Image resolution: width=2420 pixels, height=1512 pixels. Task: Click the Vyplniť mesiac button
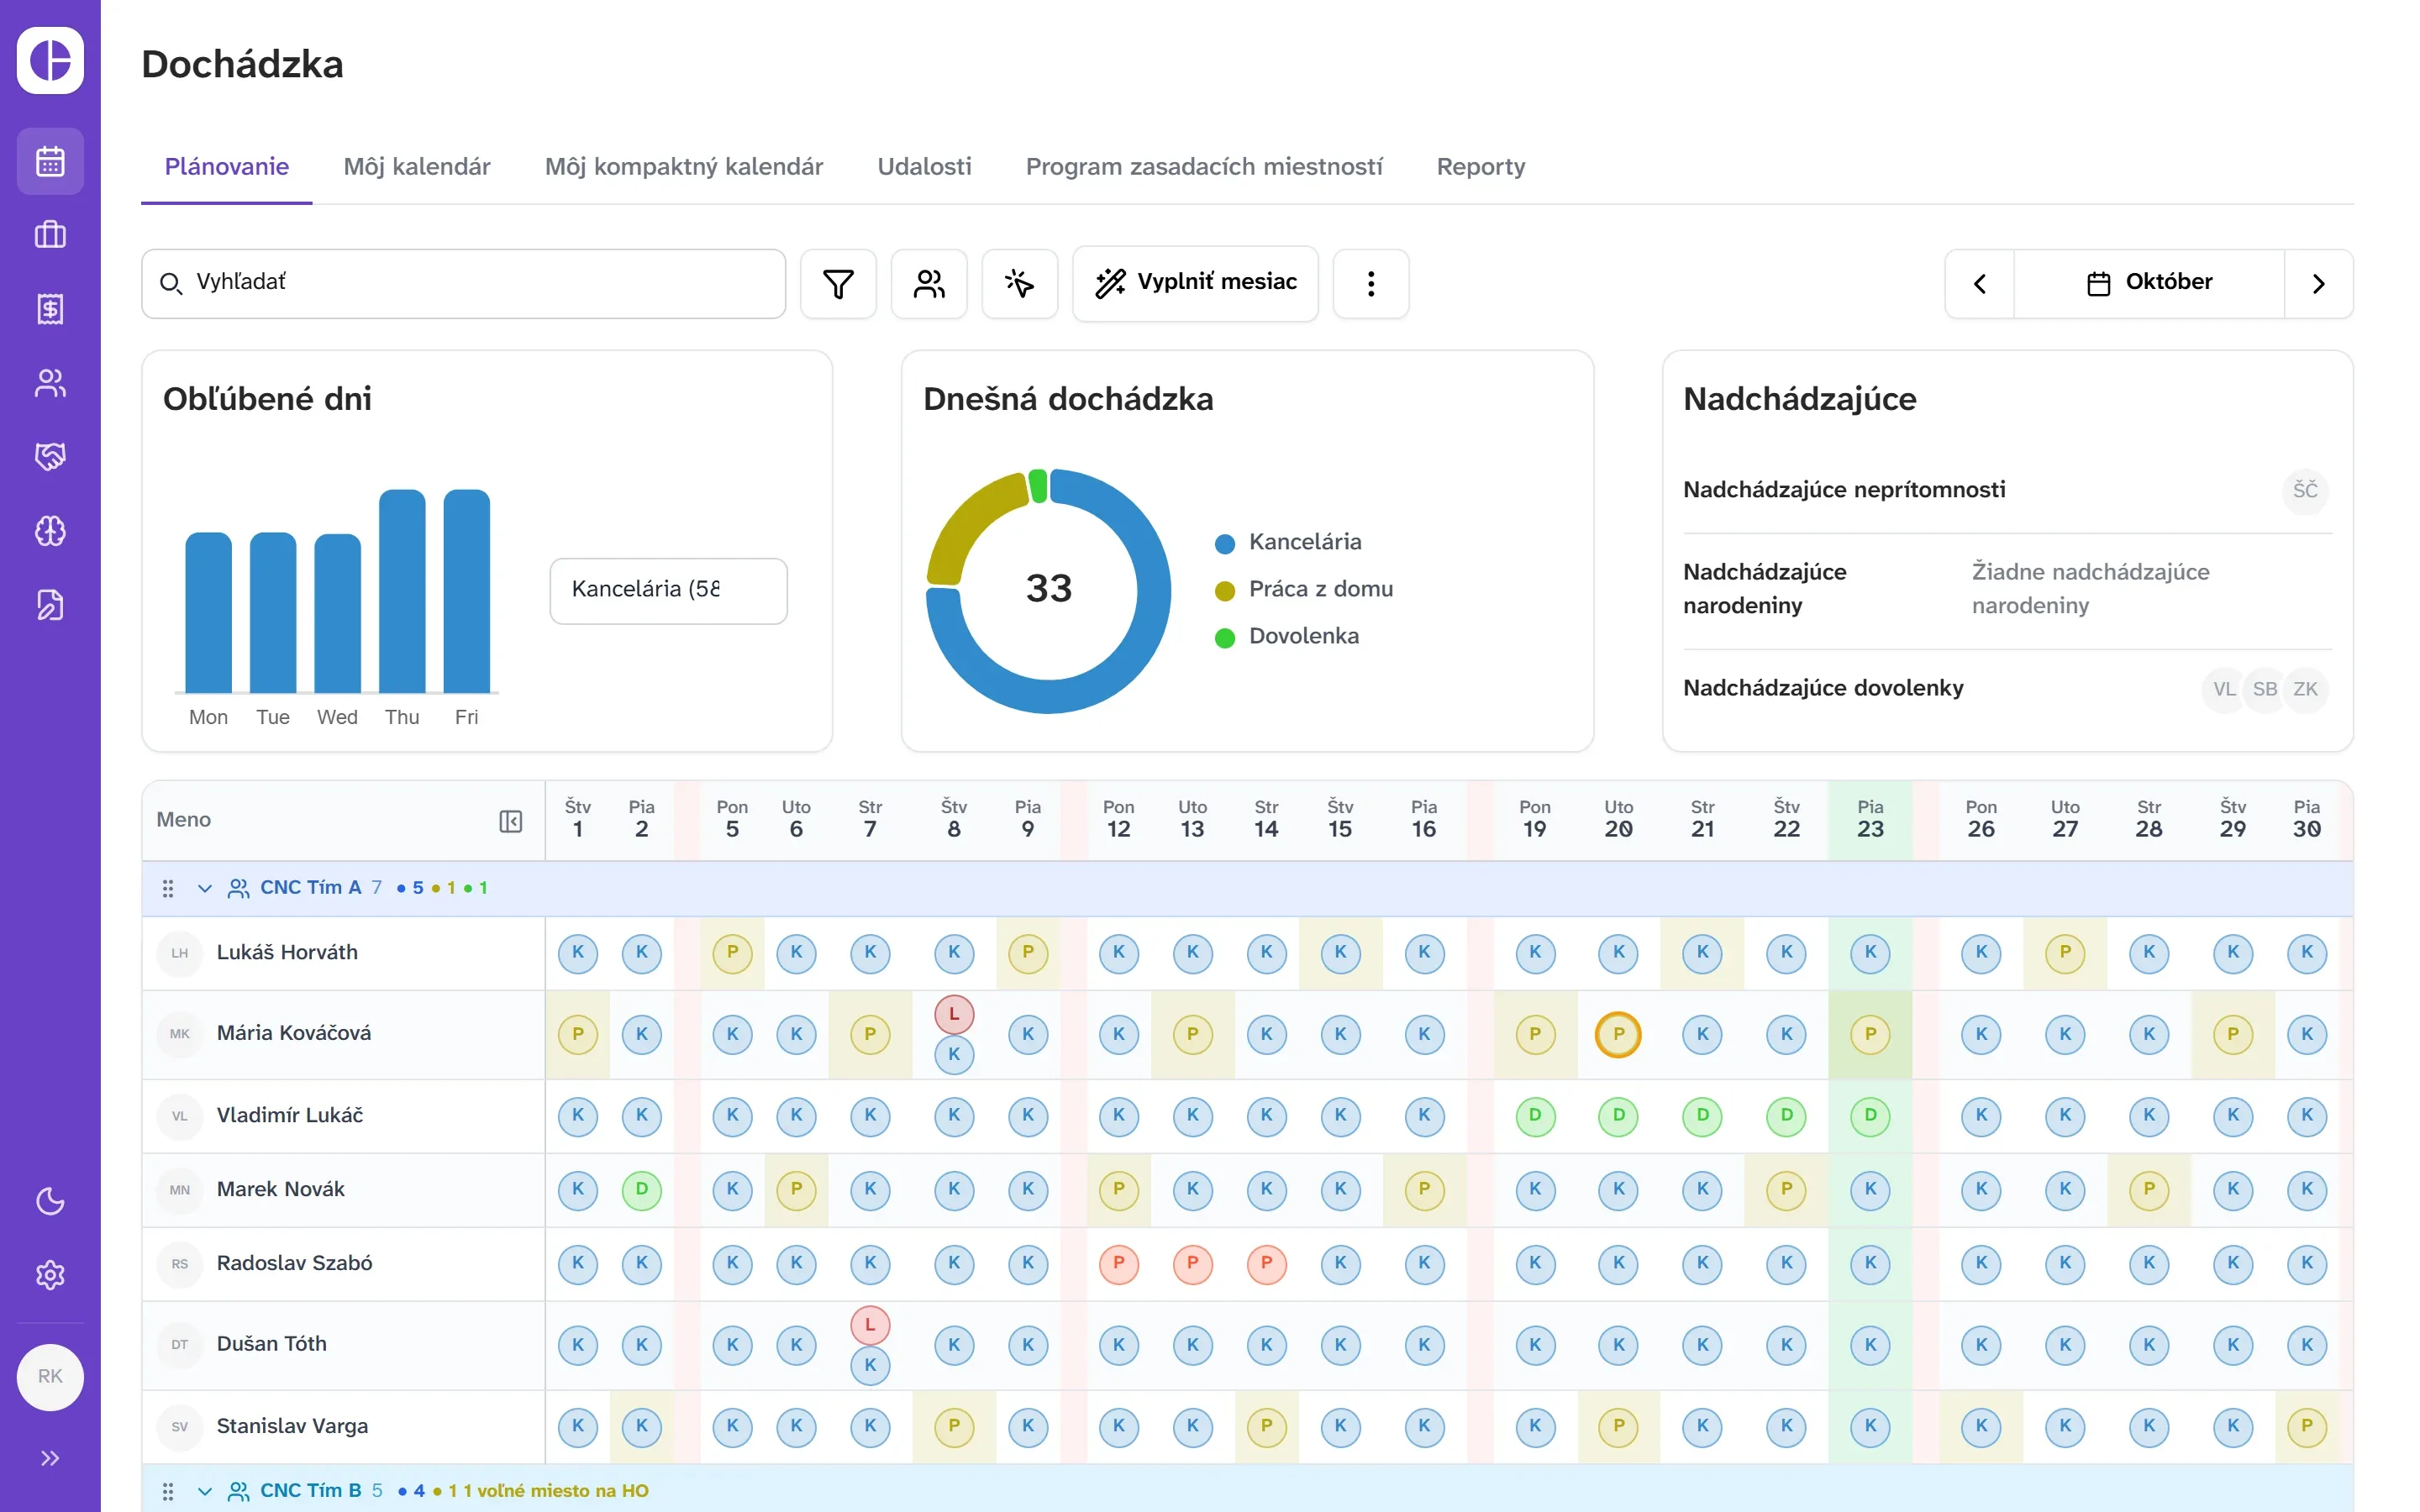(1196, 284)
